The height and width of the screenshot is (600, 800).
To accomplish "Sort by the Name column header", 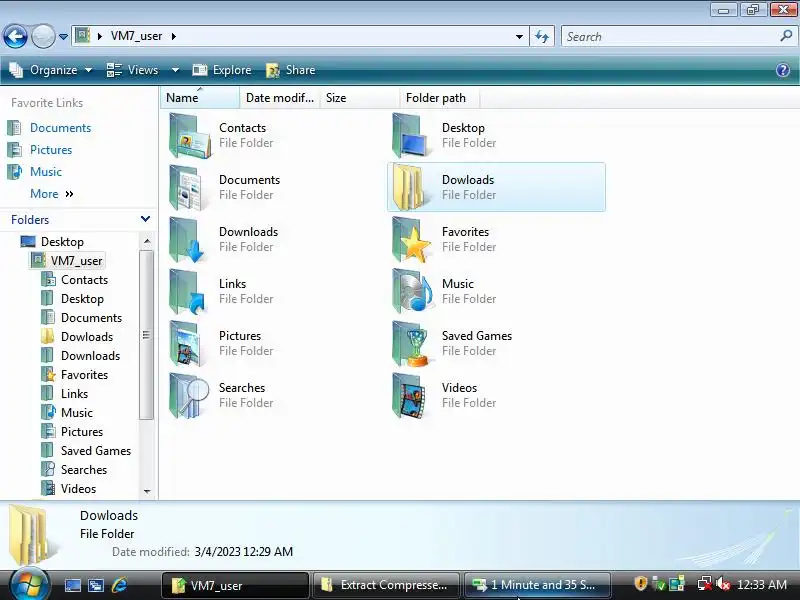I will point(200,97).
